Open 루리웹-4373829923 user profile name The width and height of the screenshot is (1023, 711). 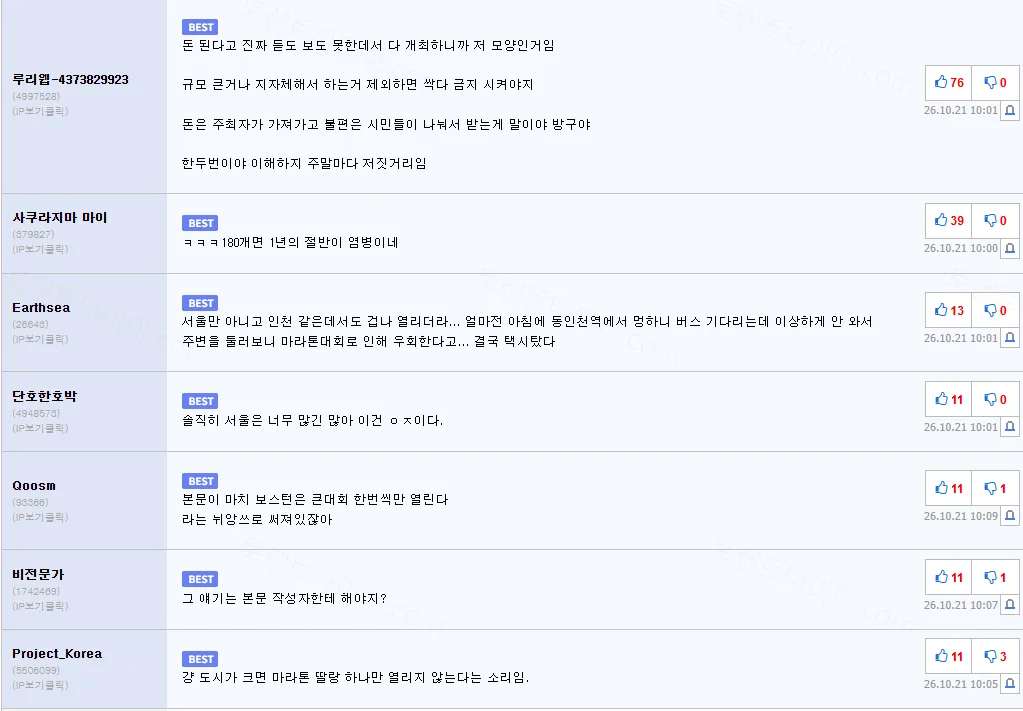[x=70, y=80]
